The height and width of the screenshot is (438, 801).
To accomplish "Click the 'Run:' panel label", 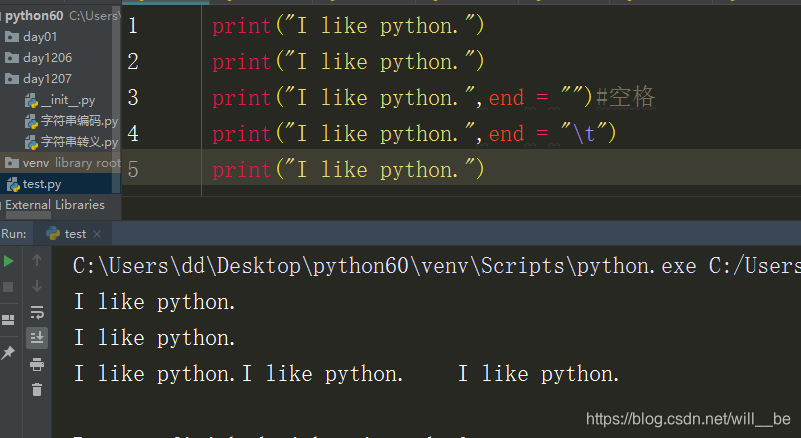I will [x=14, y=234].
